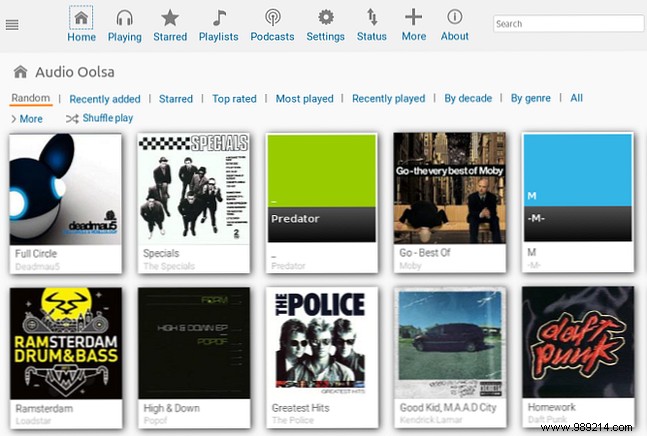Open The Police Greatest Hits cover
This screenshot has height=436, width=647.
tap(321, 342)
